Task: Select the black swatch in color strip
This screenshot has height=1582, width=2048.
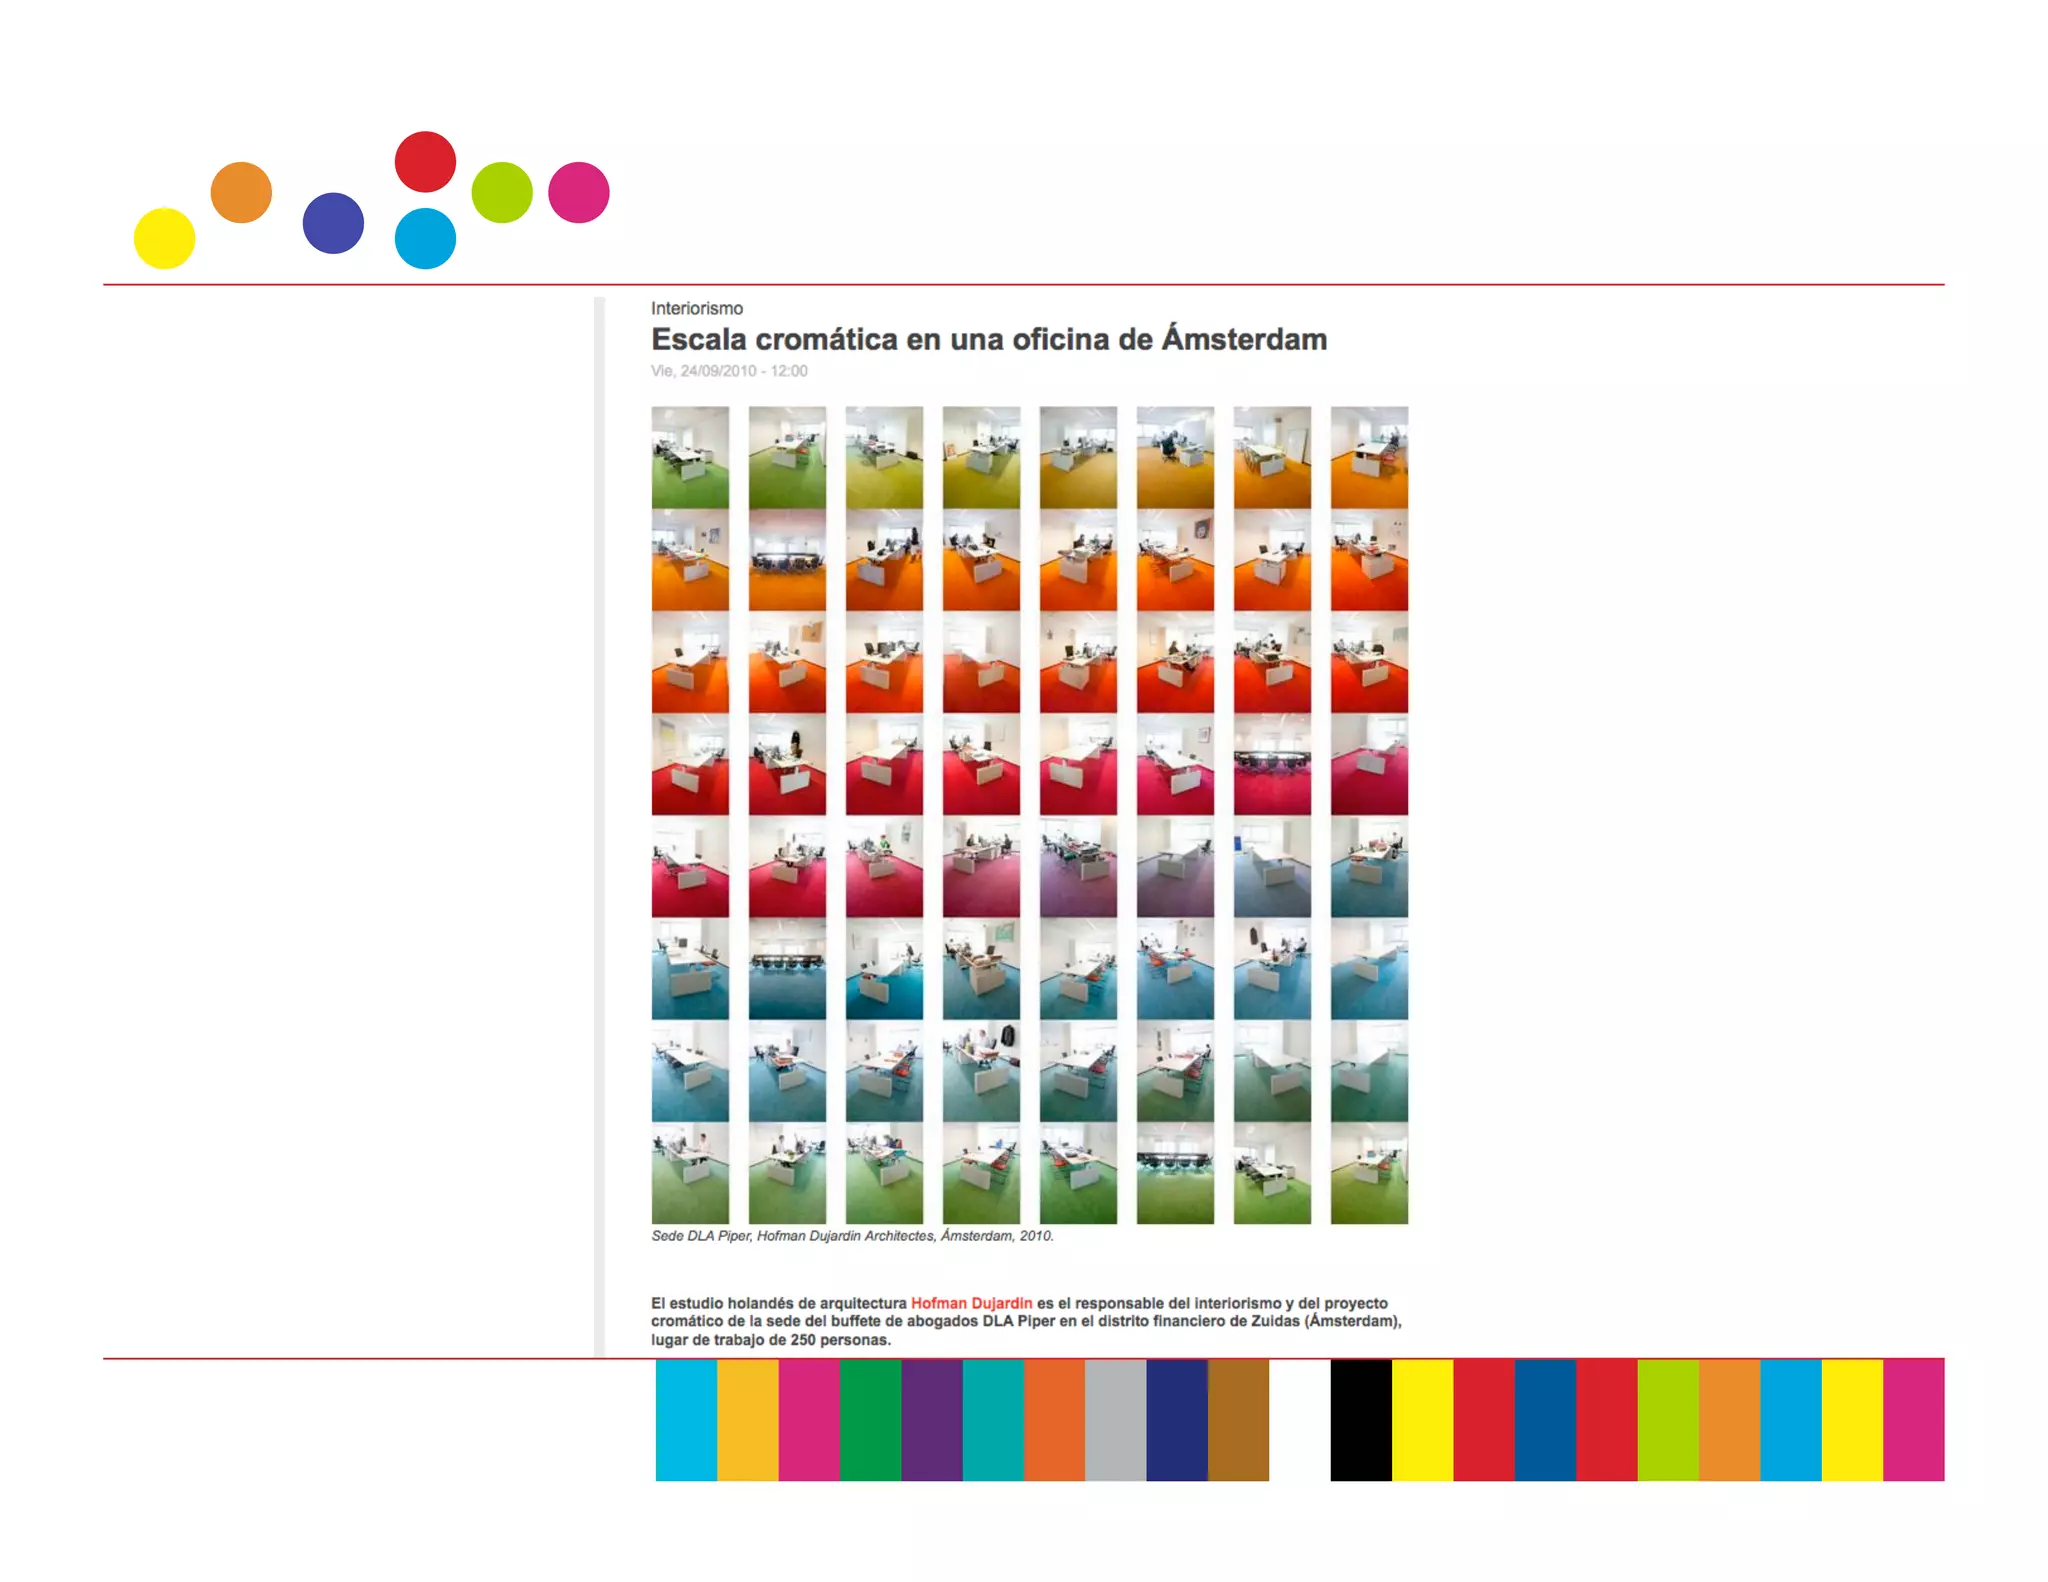Action: 1360,1420
